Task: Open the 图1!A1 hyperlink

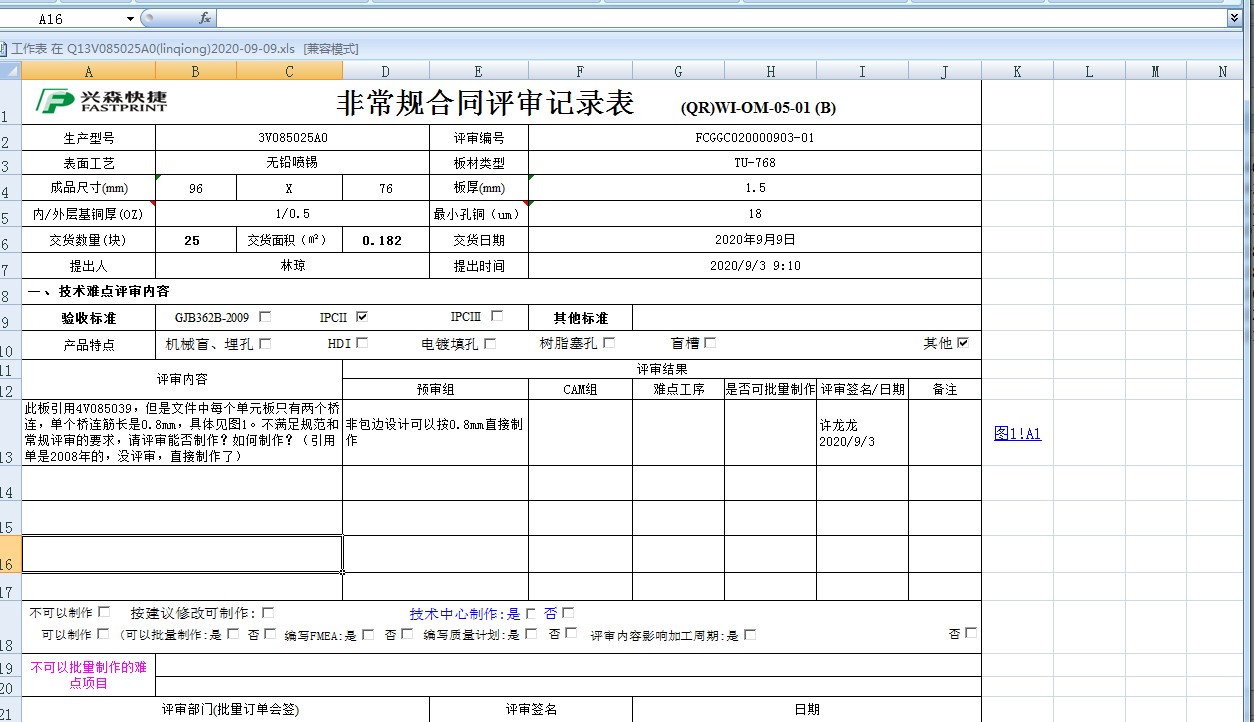Action: point(1018,433)
